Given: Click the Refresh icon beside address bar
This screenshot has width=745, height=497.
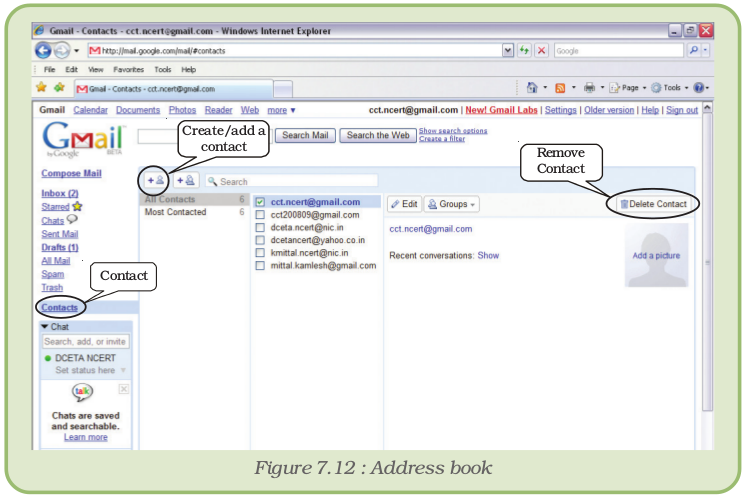Looking at the screenshot, I should click(x=524, y=50).
